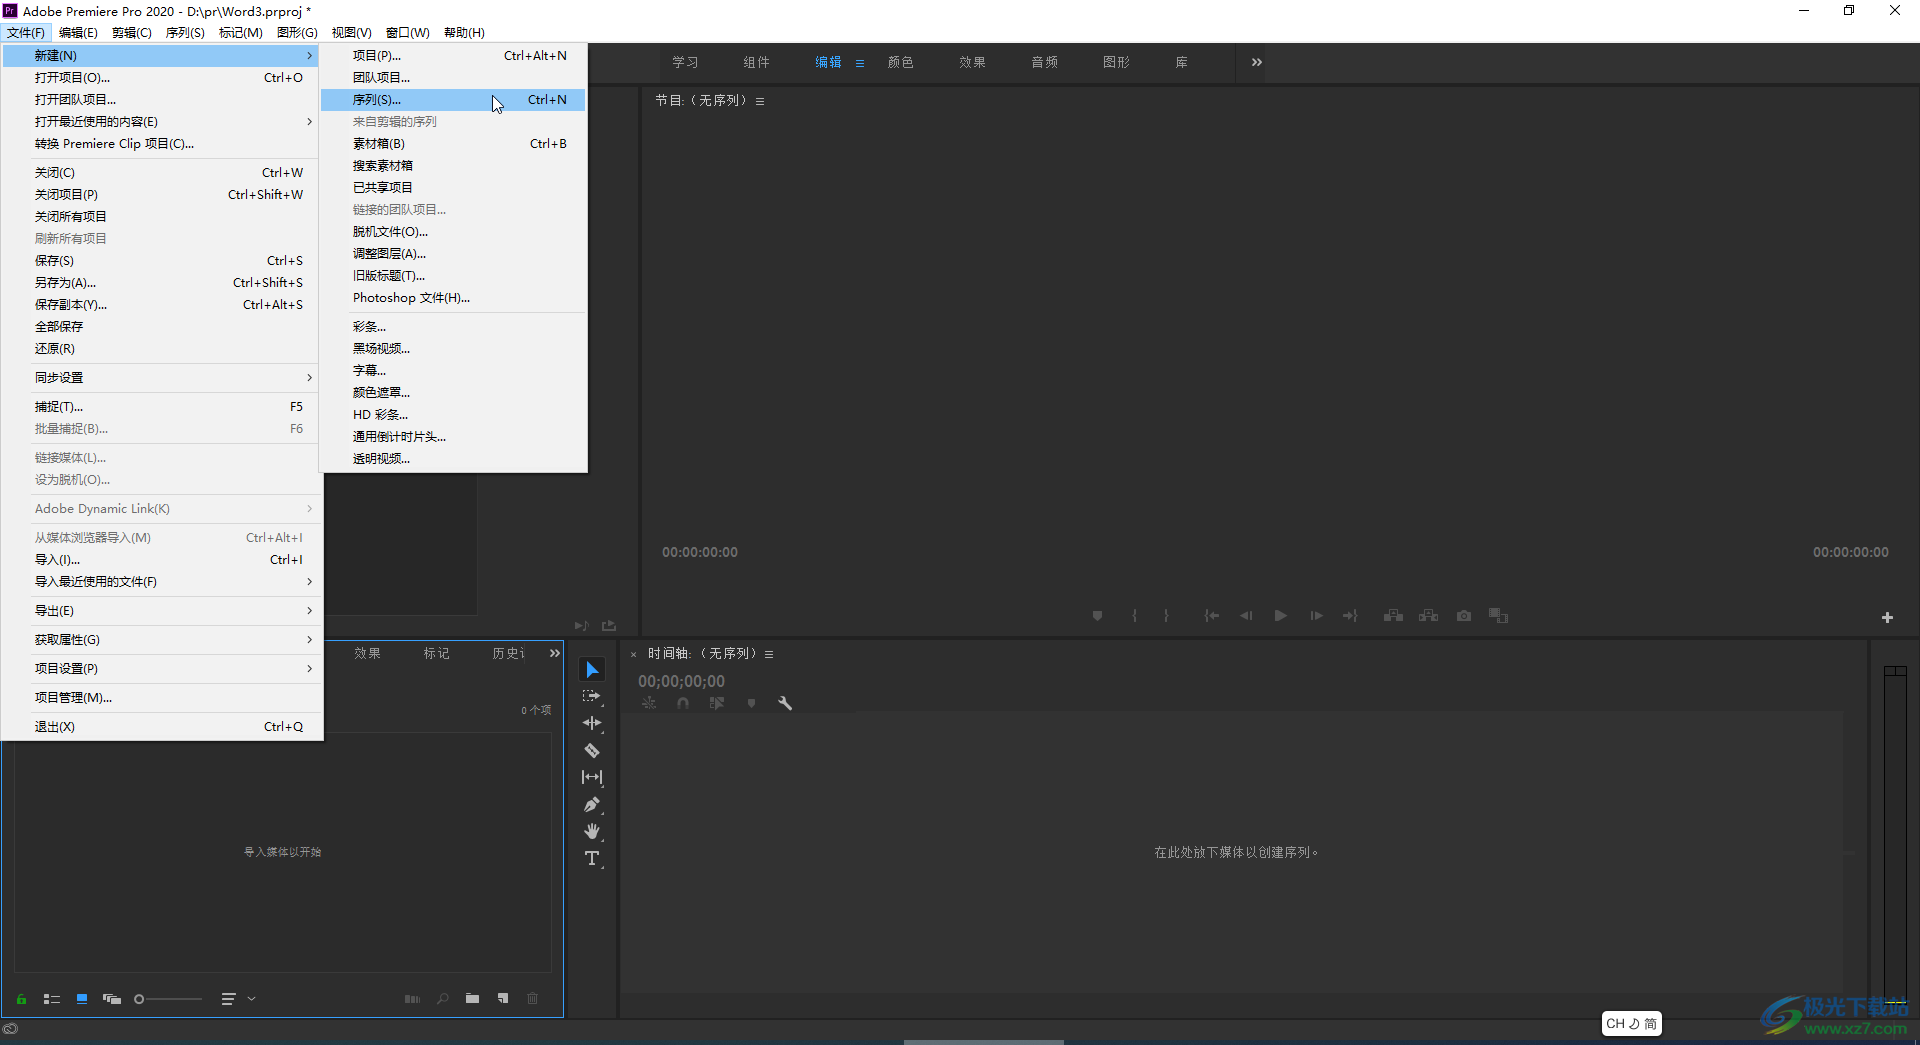The width and height of the screenshot is (1920, 1045).
Task: Open the 编辑 workspace menu icon
Action: coord(860,63)
